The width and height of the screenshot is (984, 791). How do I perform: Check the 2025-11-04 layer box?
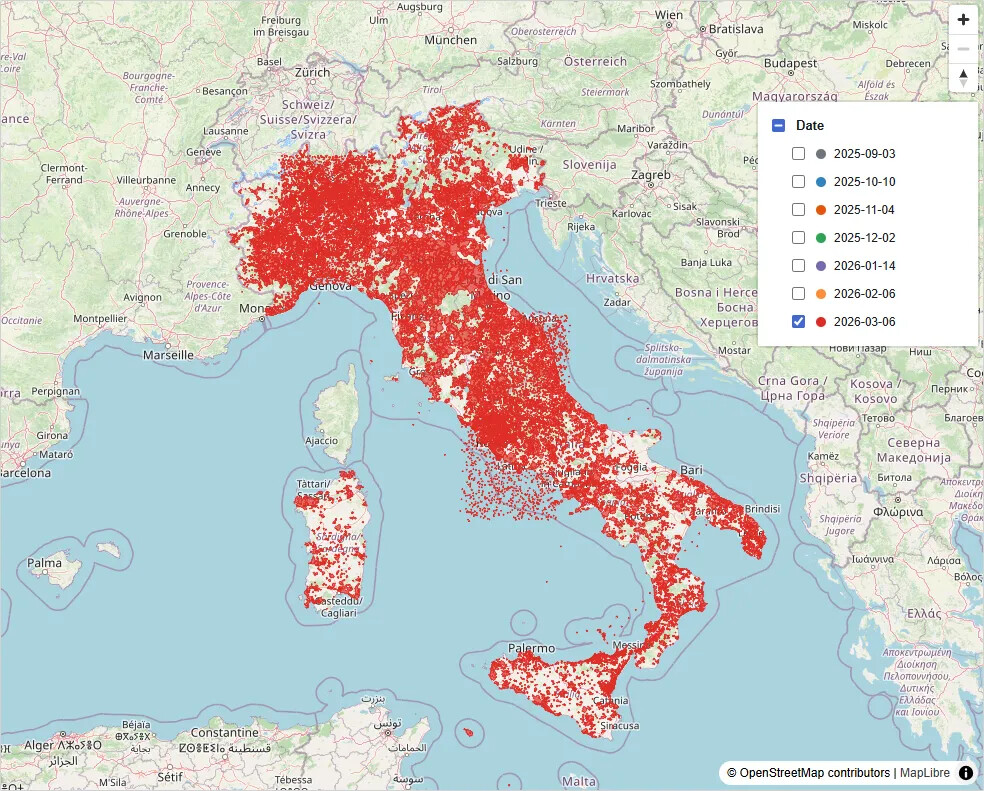[x=798, y=210]
